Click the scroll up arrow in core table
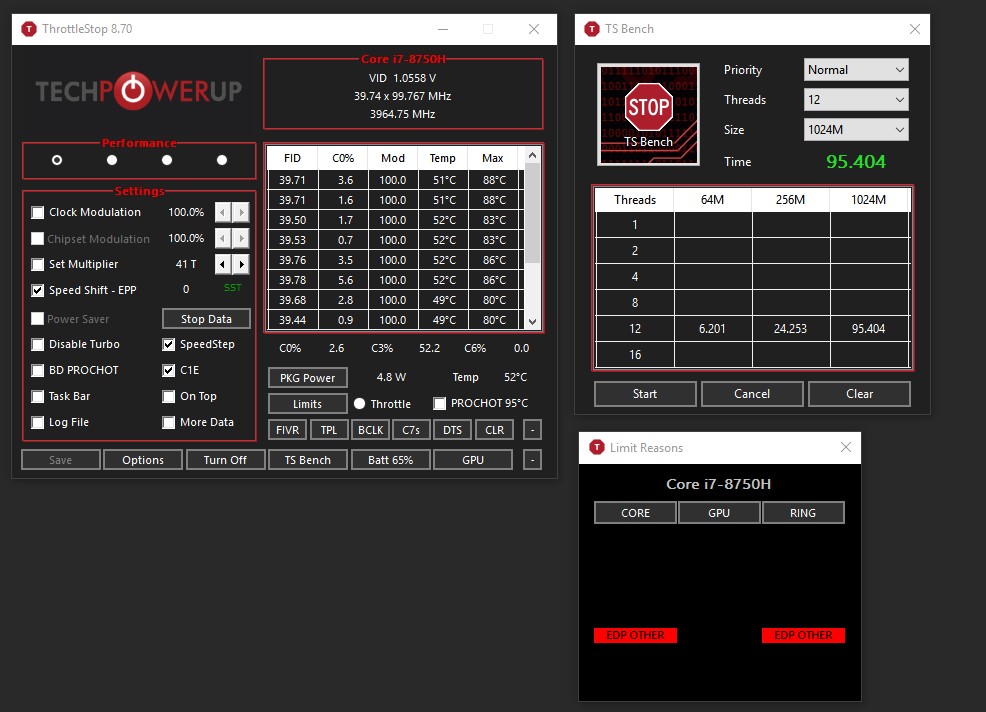Screen dimensions: 986x712 [x=533, y=155]
